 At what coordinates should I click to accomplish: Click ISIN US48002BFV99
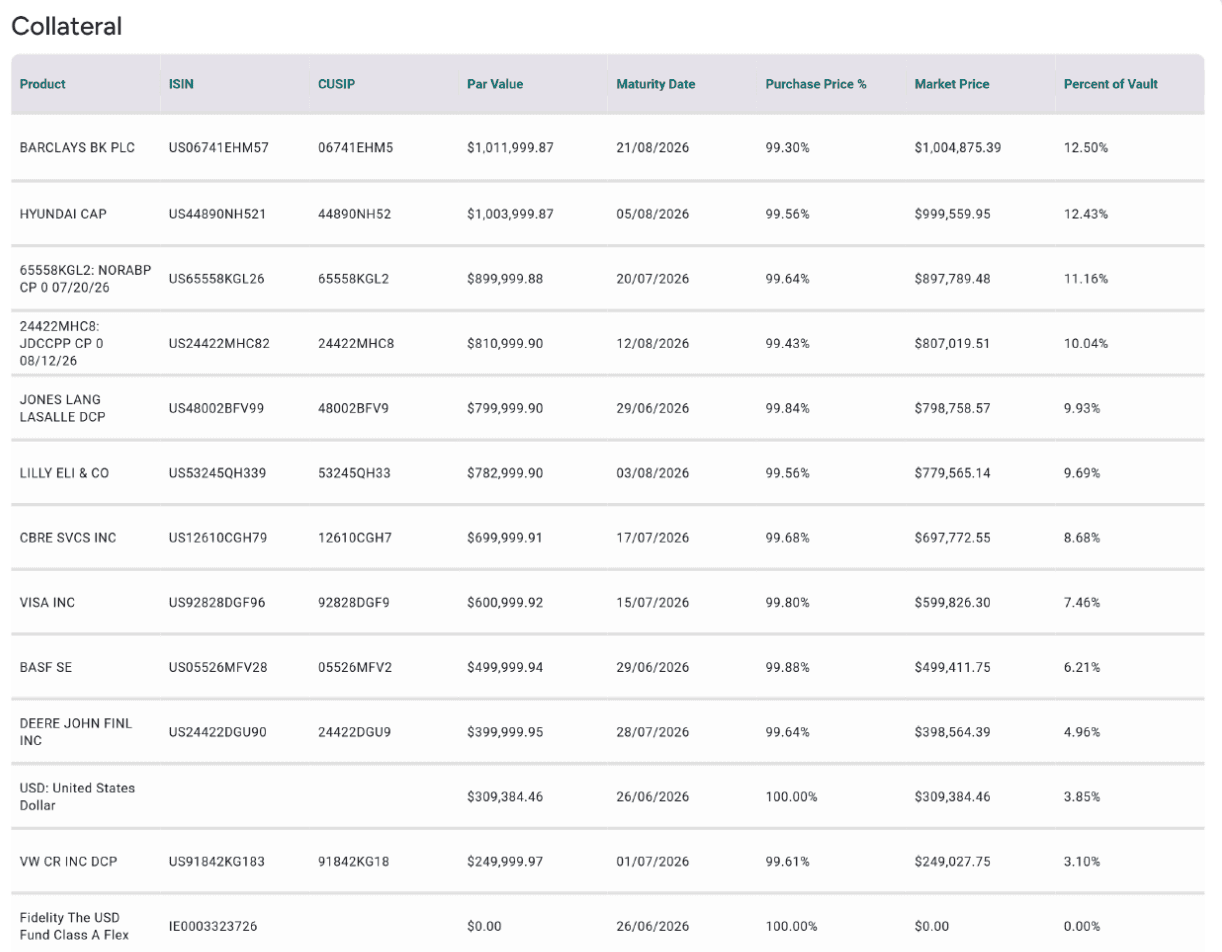point(217,408)
